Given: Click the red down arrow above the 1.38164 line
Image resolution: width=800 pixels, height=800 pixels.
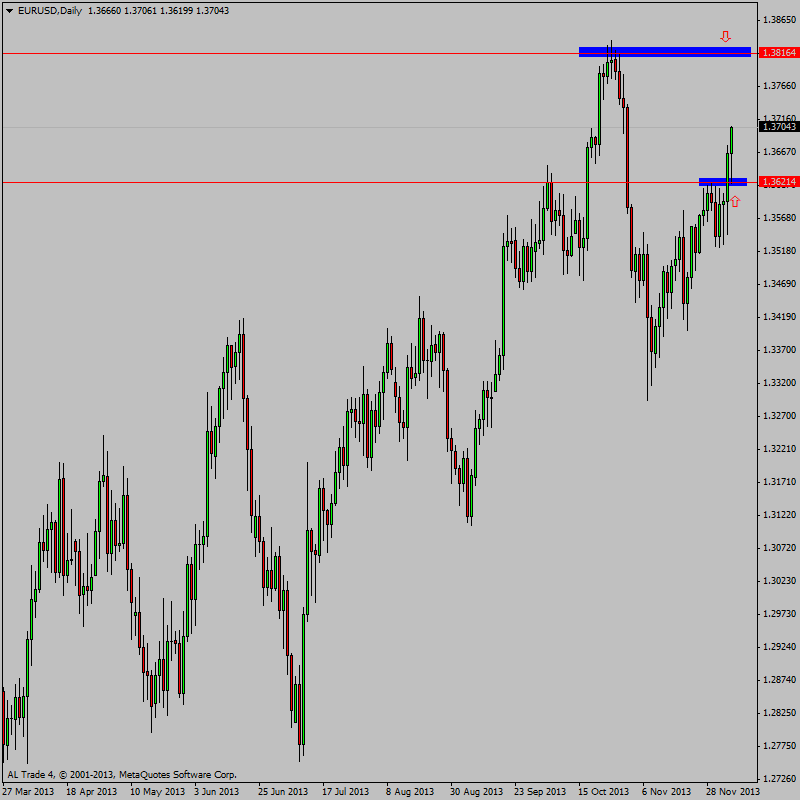Looking at the screenshot, I should pyautogui.click(x=726, y=37).
